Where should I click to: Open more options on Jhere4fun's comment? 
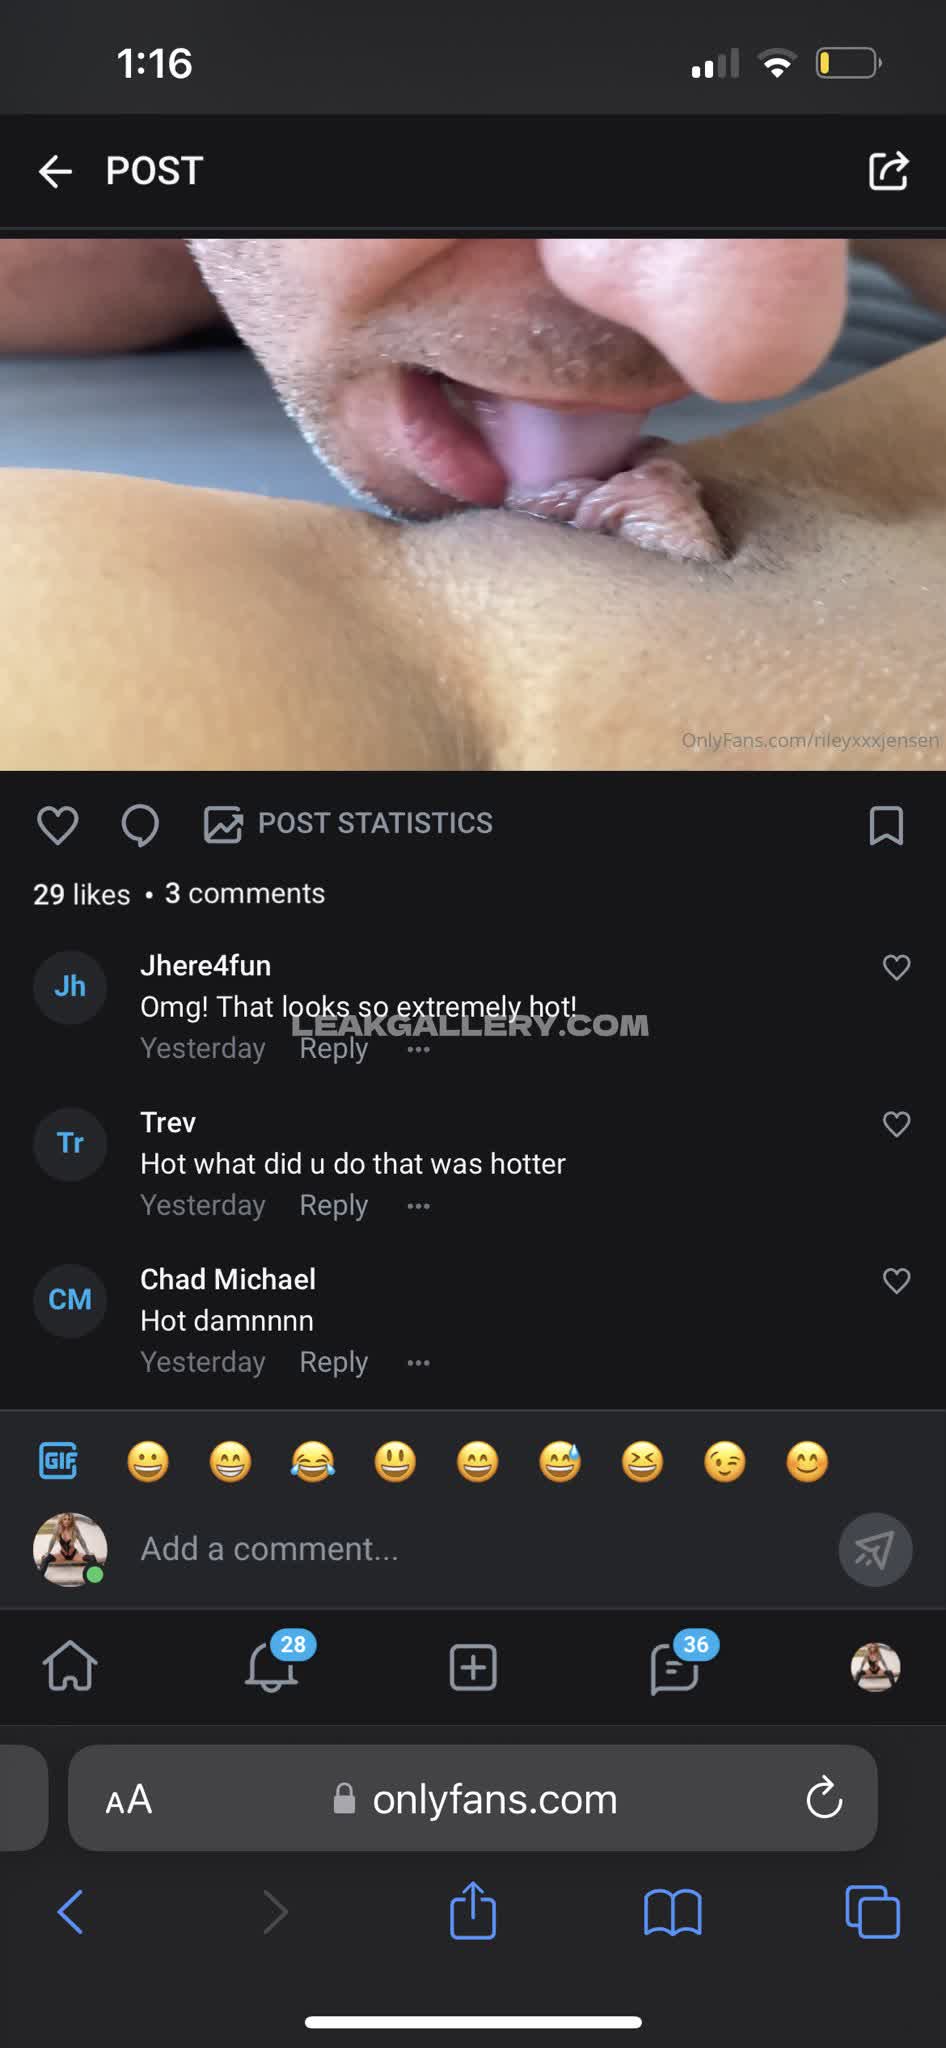(x=418, y=1049)
